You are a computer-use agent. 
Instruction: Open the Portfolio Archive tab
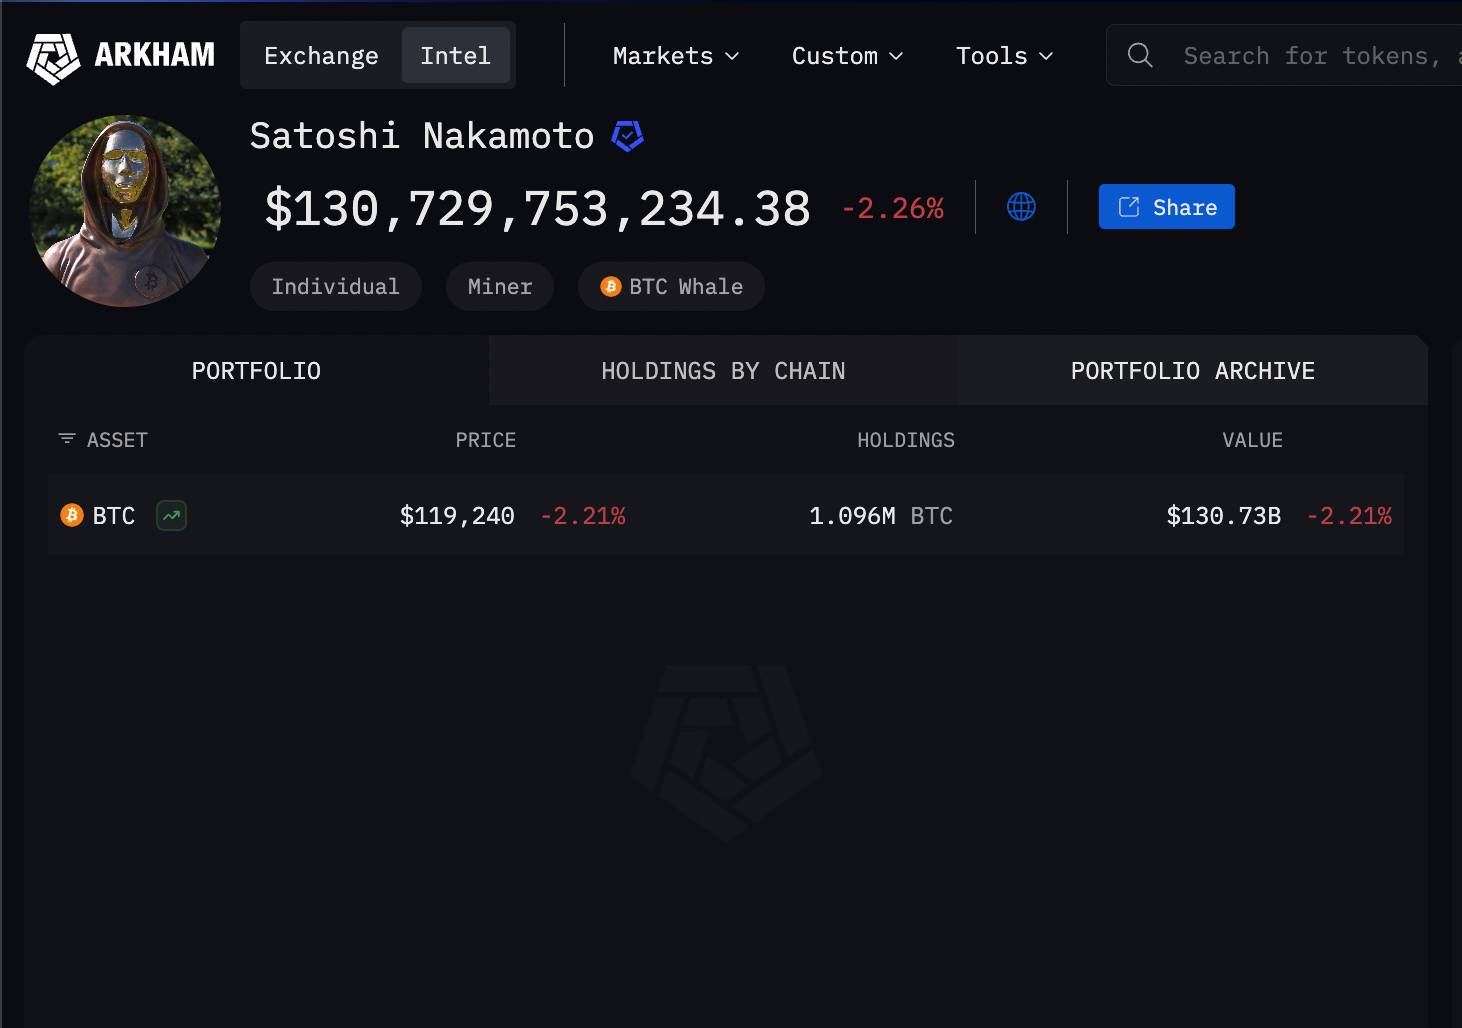click(1192, 370)
